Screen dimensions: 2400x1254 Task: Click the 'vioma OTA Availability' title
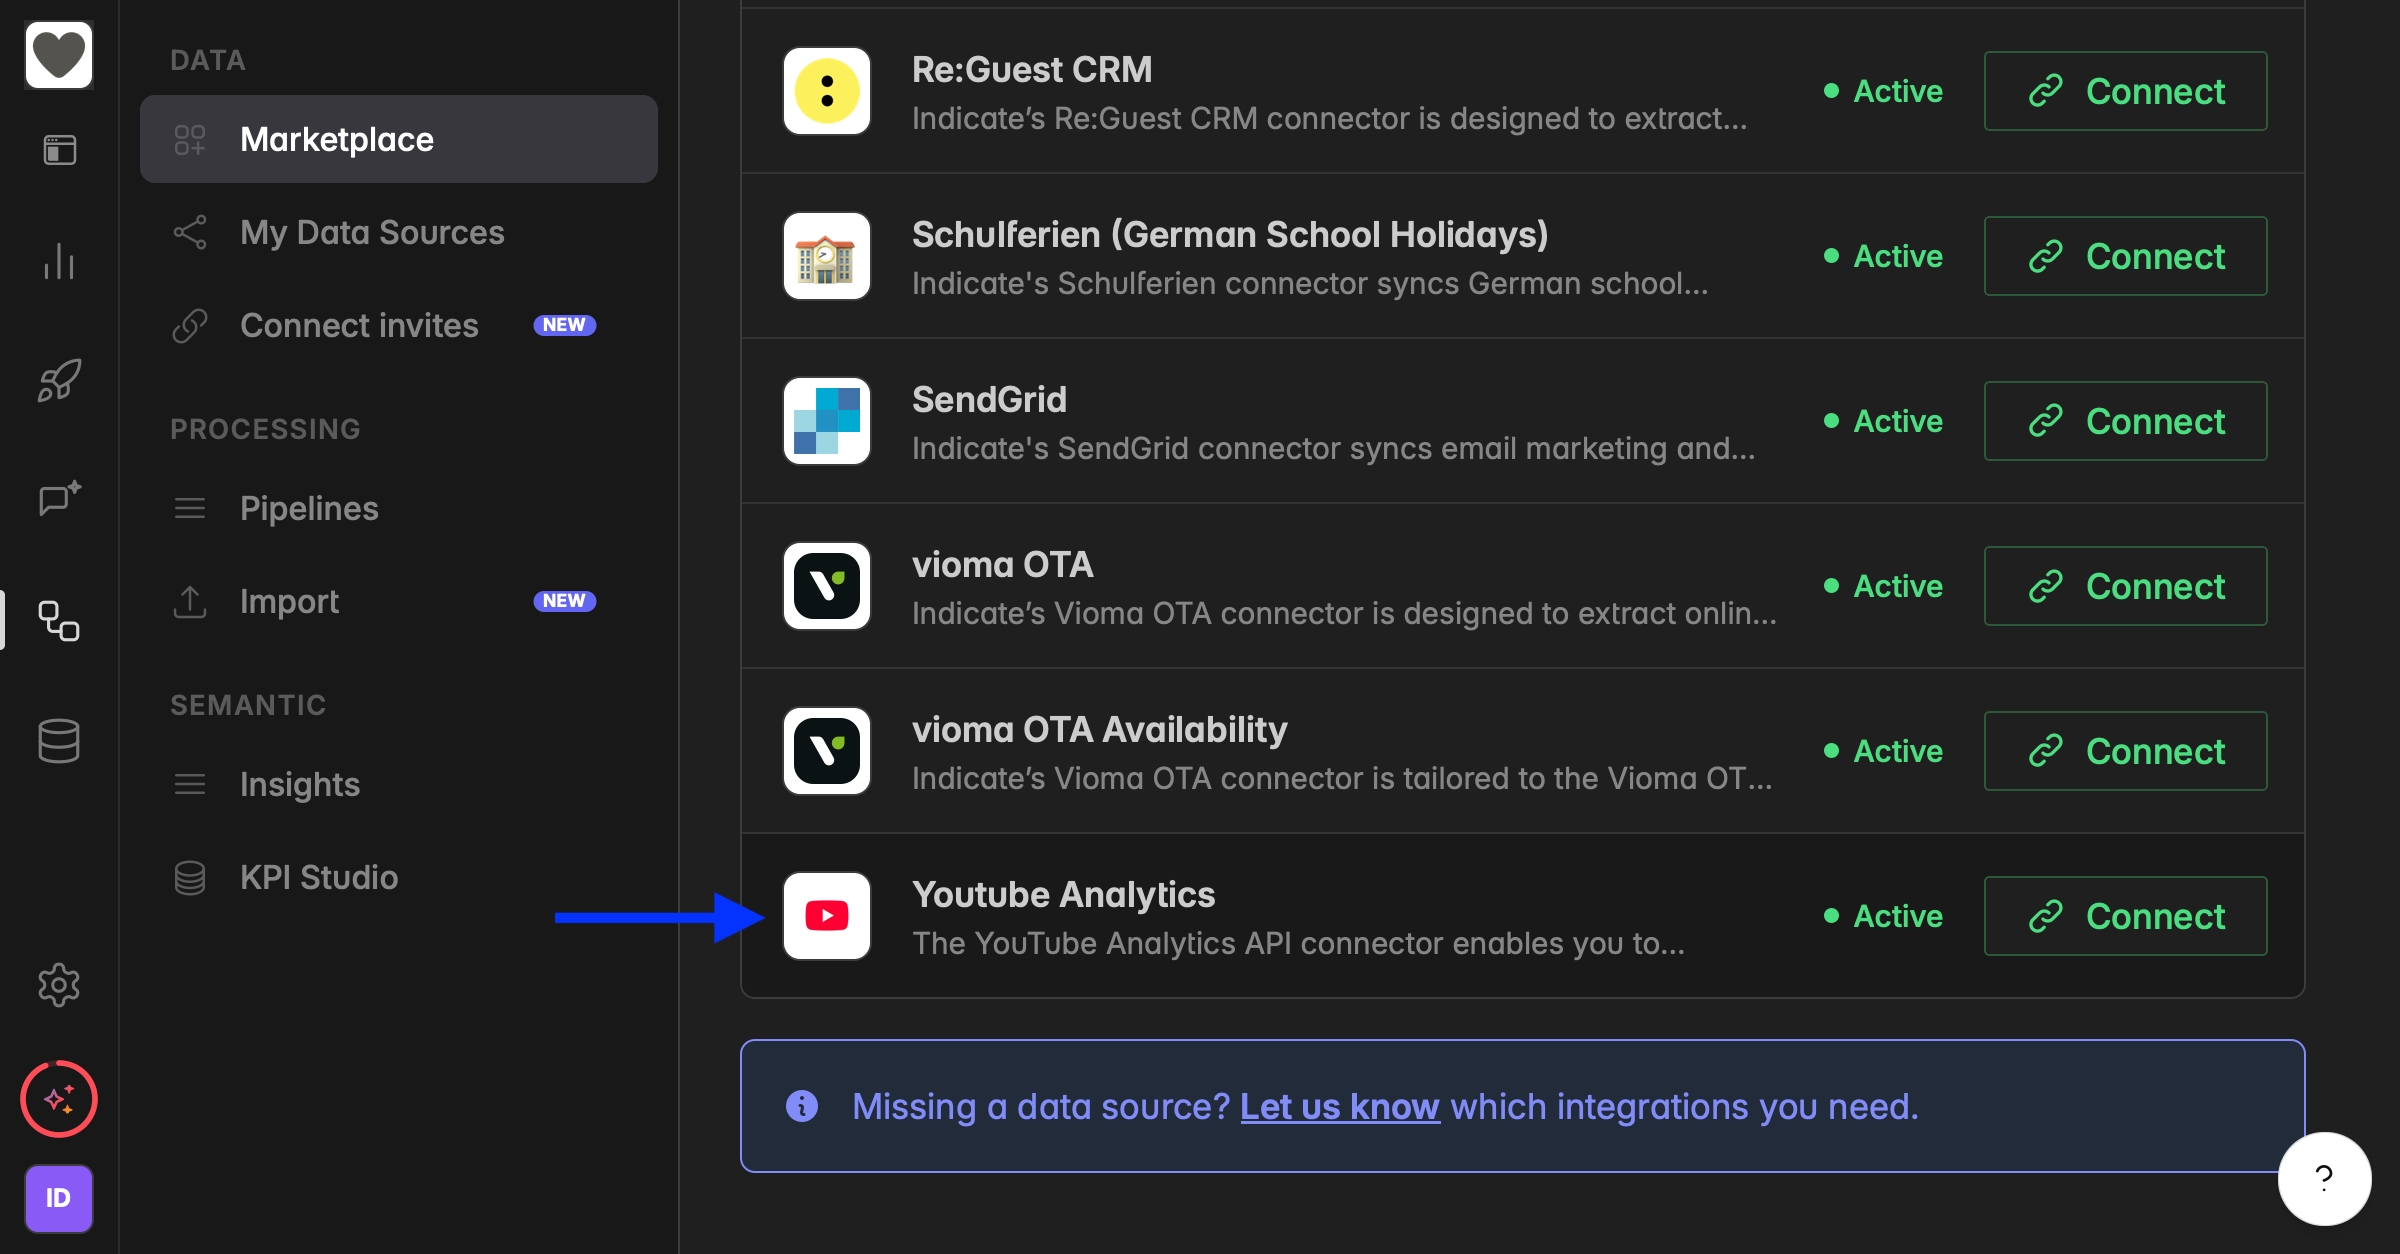coord(1100,730)
